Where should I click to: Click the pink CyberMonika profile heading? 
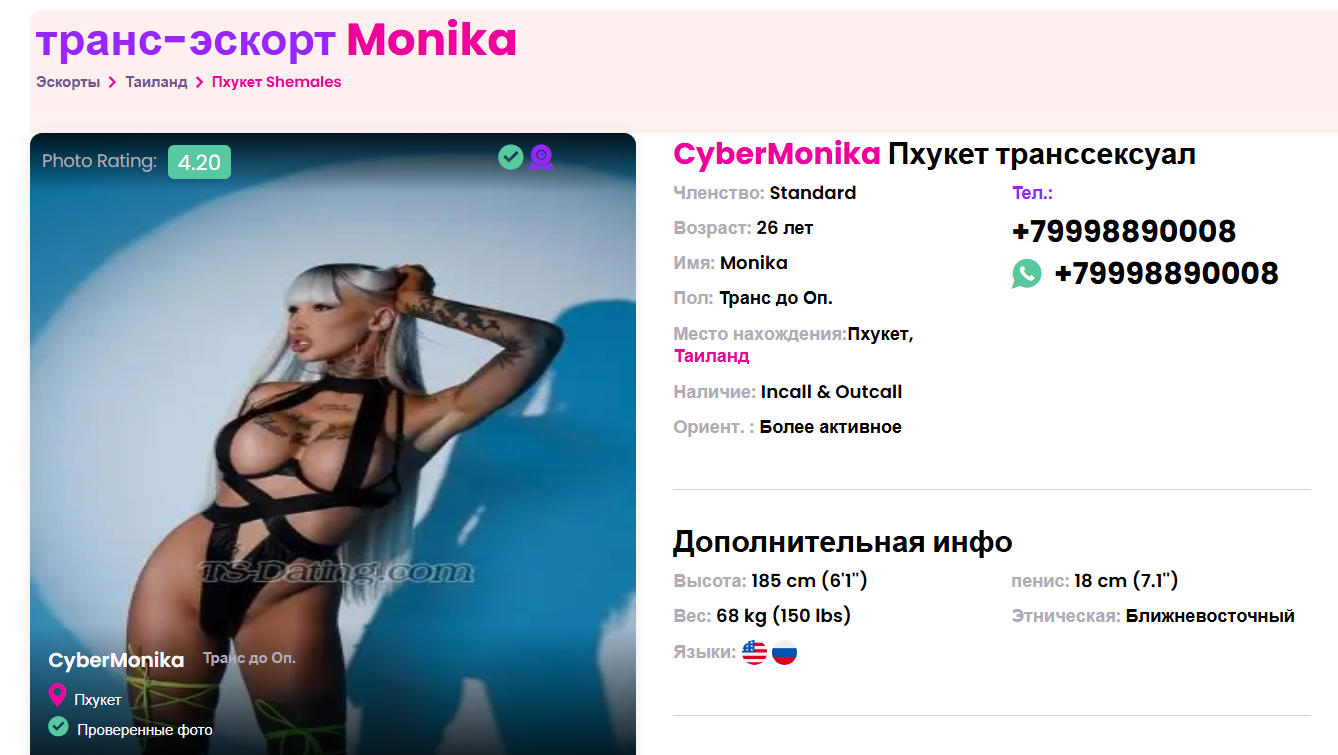pyautogui.click(x=777, y=154)
